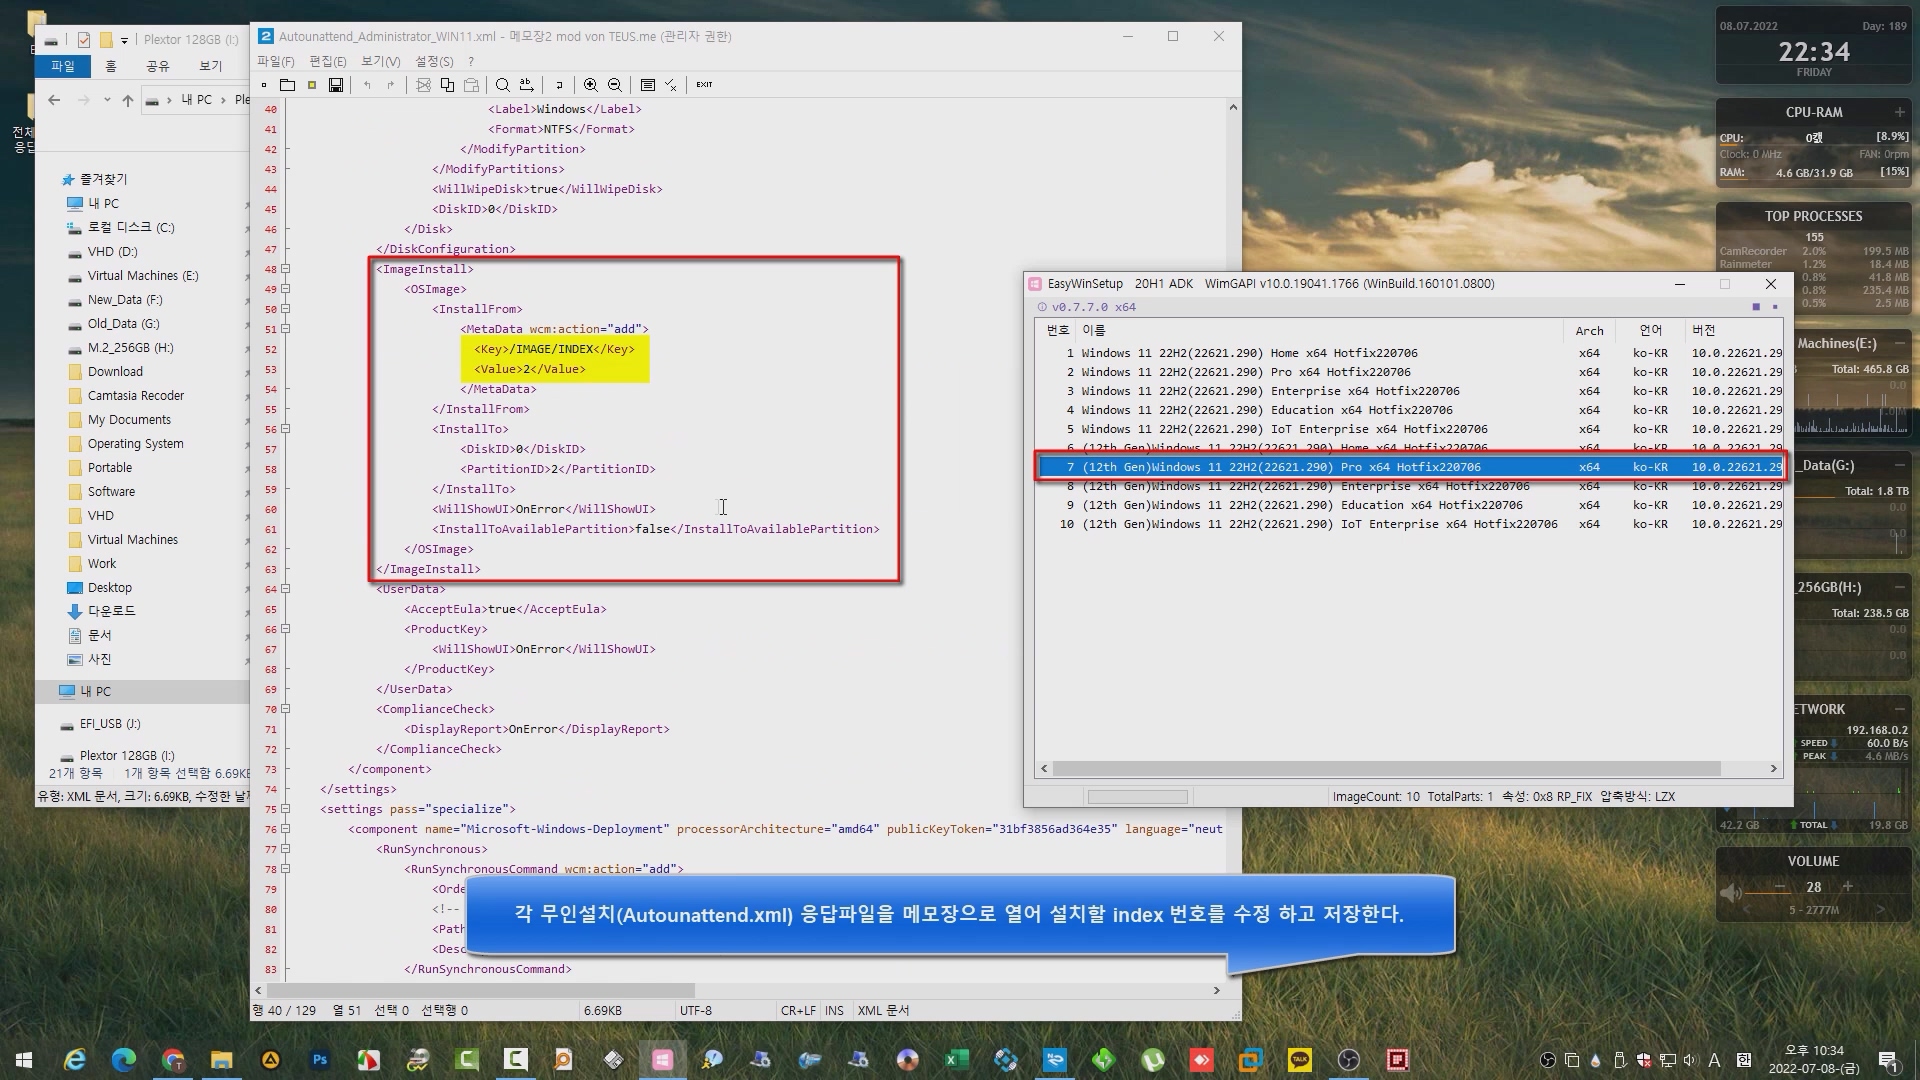Increase volume with the plus on VOLUME widget
1920x1080 pixels.
1847,887
